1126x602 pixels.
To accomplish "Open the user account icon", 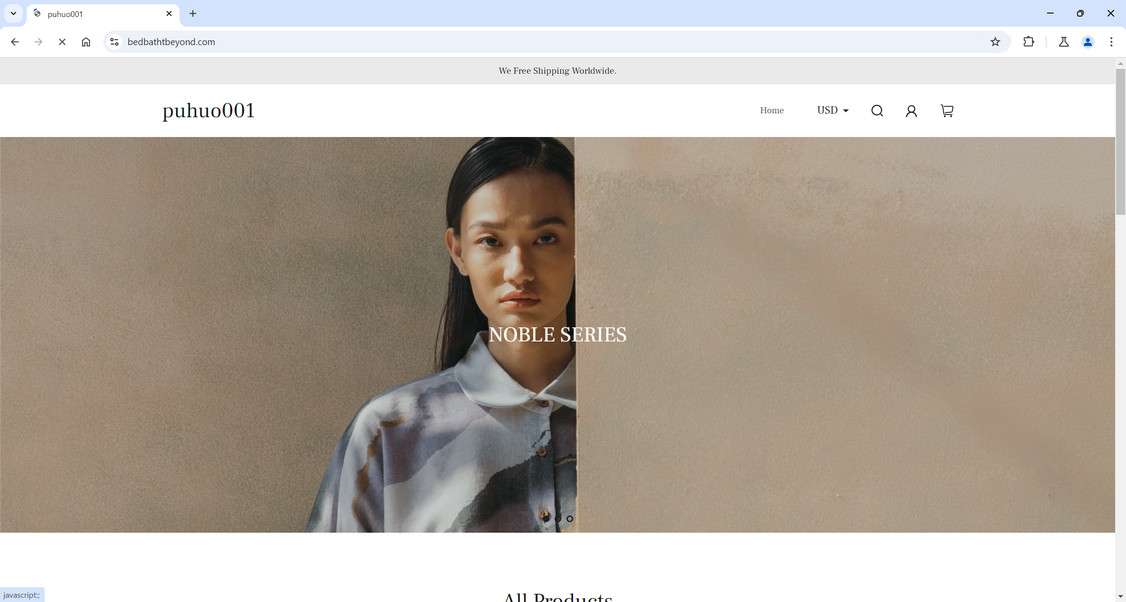I will point(911,111).
